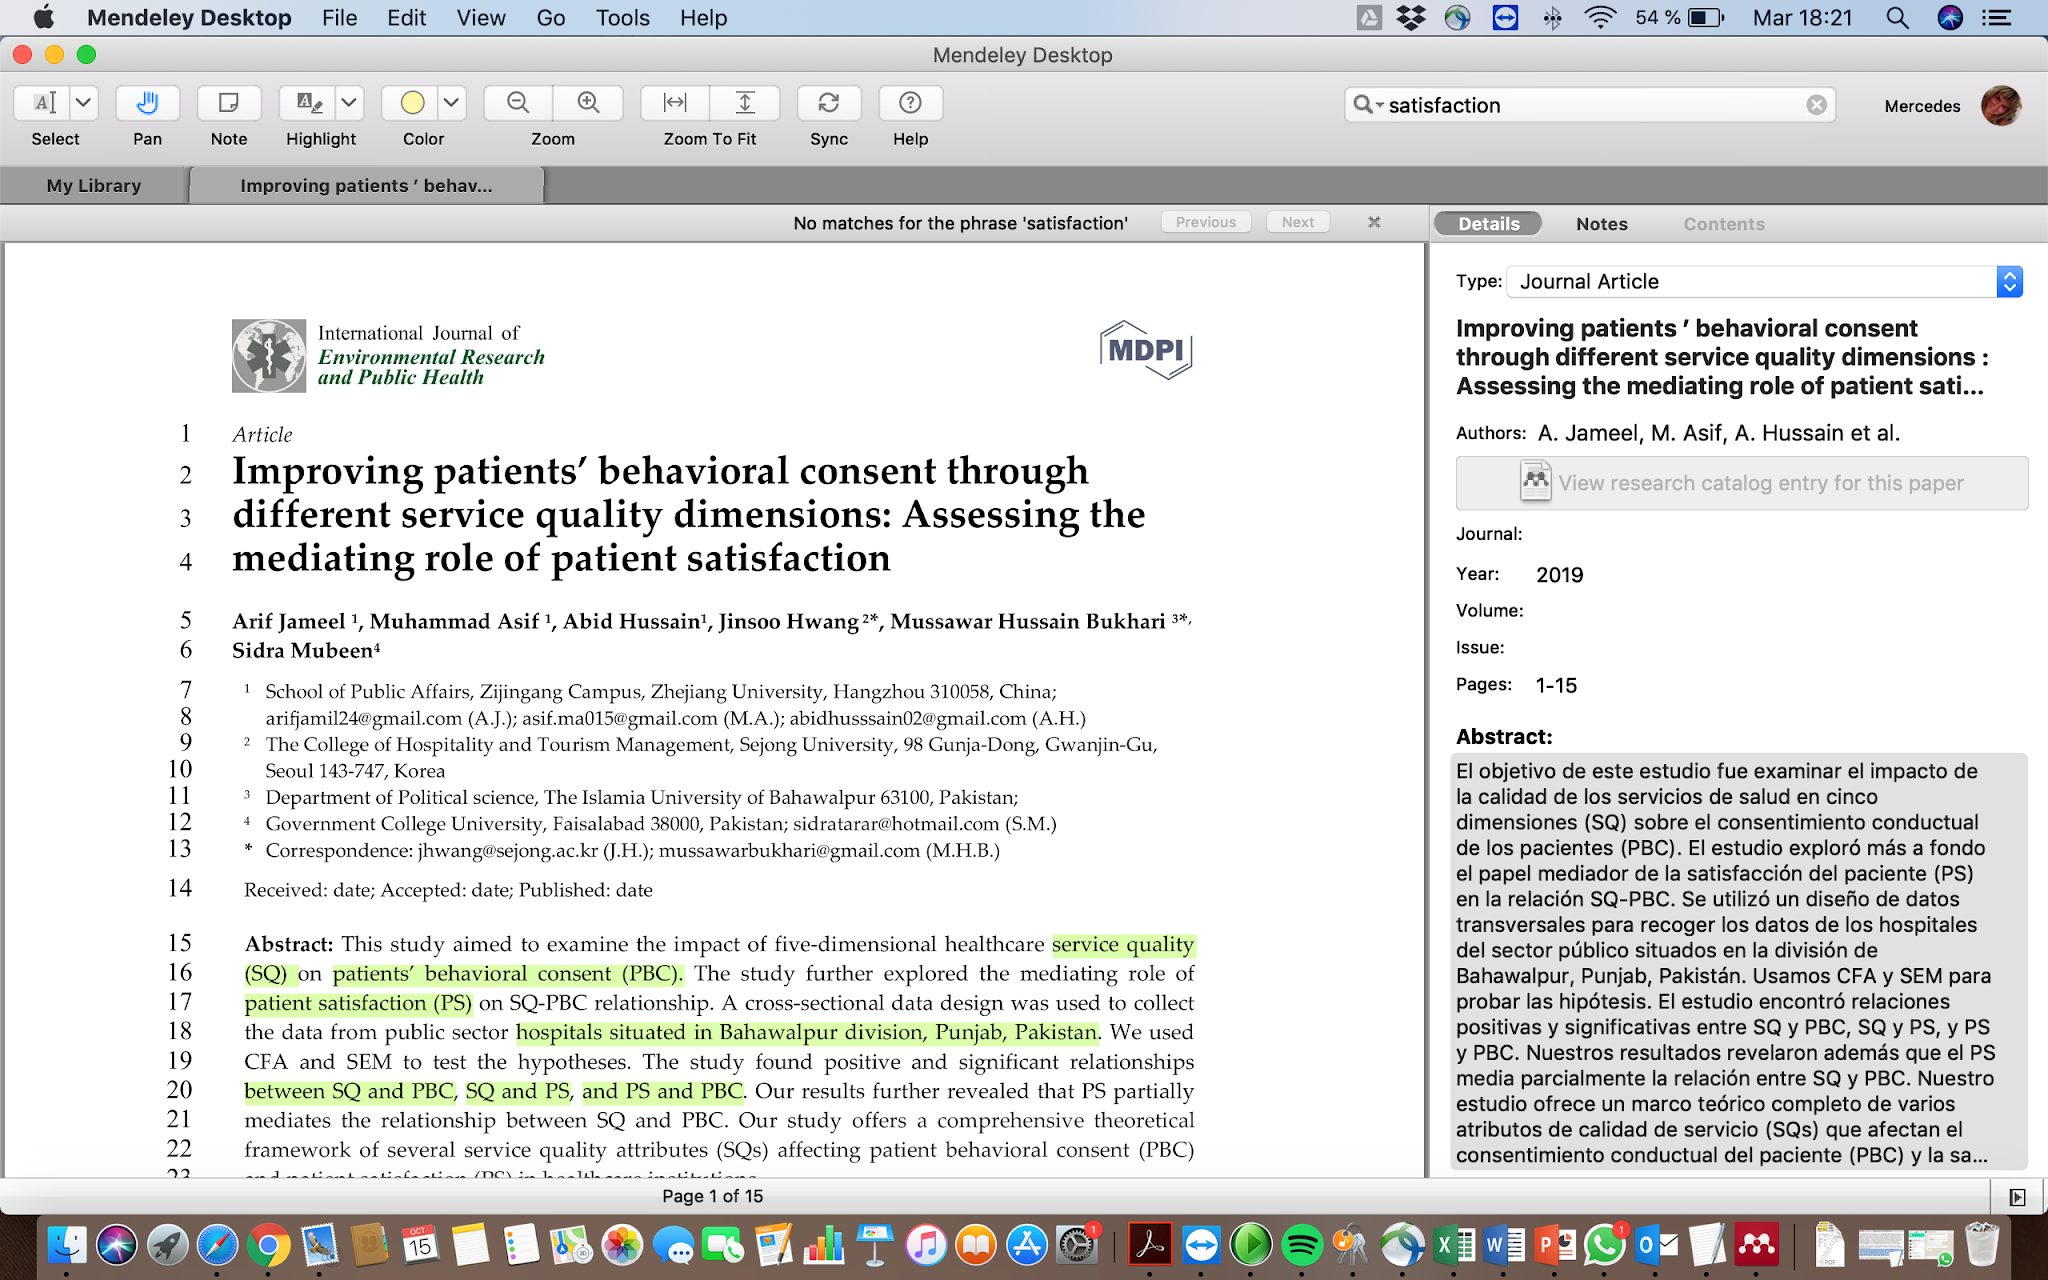
Task: Sync the Mendeley library
Action: tap(828, 103)
